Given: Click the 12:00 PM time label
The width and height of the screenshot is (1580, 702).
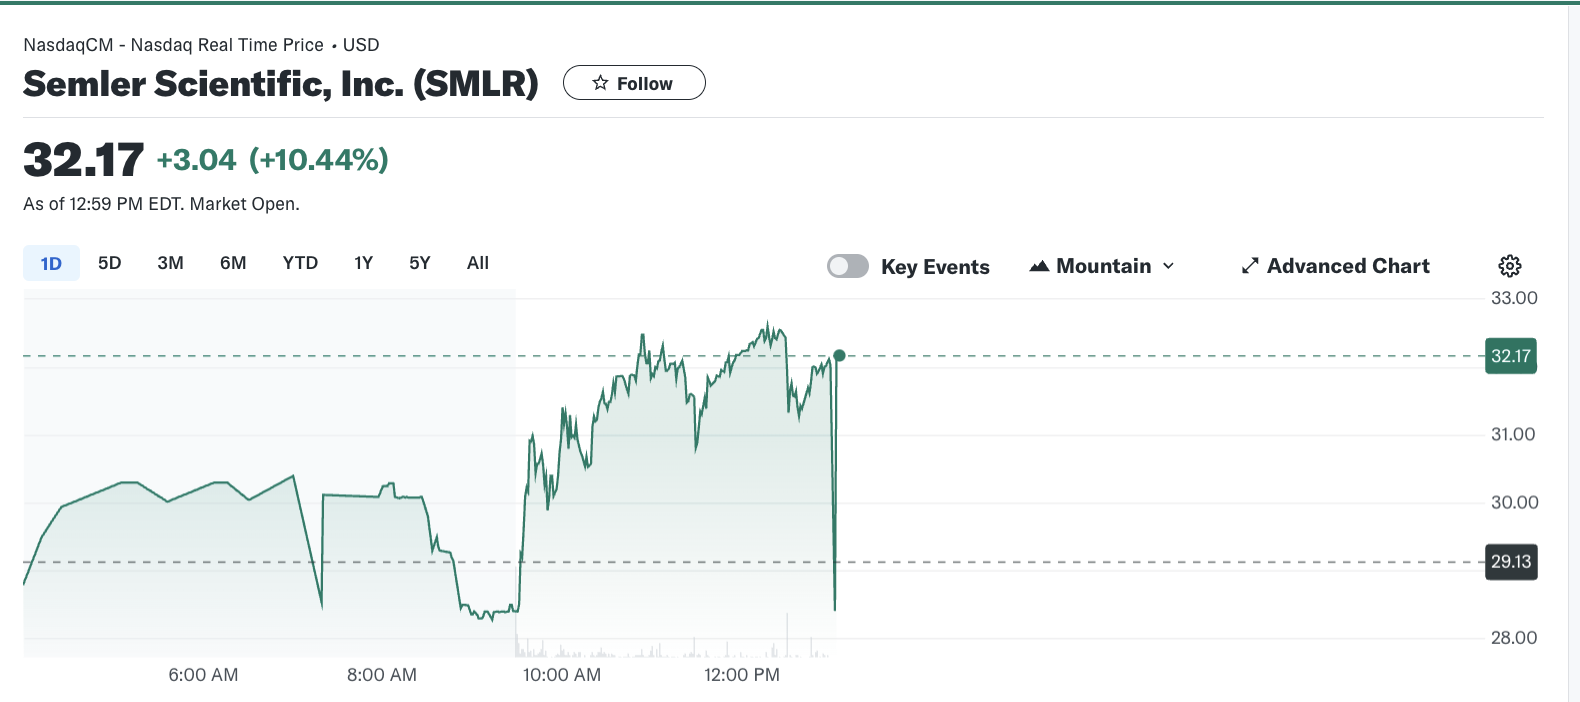Looking at the screenshot, I should [x=742, y=675].
